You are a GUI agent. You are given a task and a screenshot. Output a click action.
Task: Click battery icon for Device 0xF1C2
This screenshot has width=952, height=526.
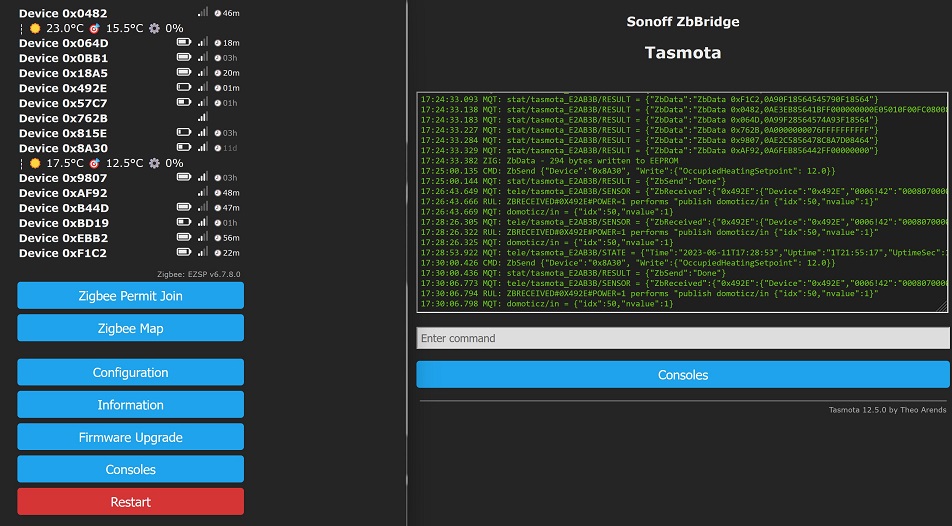pyautogui.click(x=183, y=252)
